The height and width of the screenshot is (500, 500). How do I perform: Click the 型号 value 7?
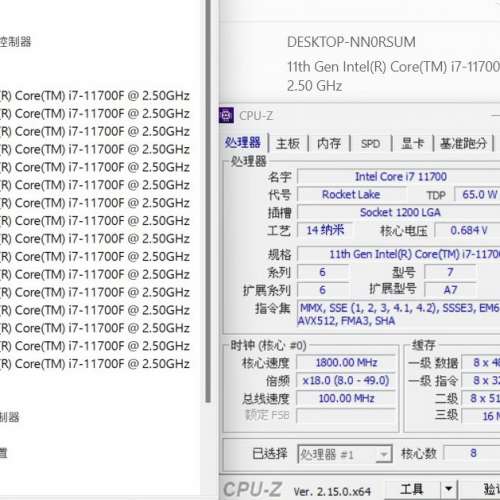tap(450, 272)
